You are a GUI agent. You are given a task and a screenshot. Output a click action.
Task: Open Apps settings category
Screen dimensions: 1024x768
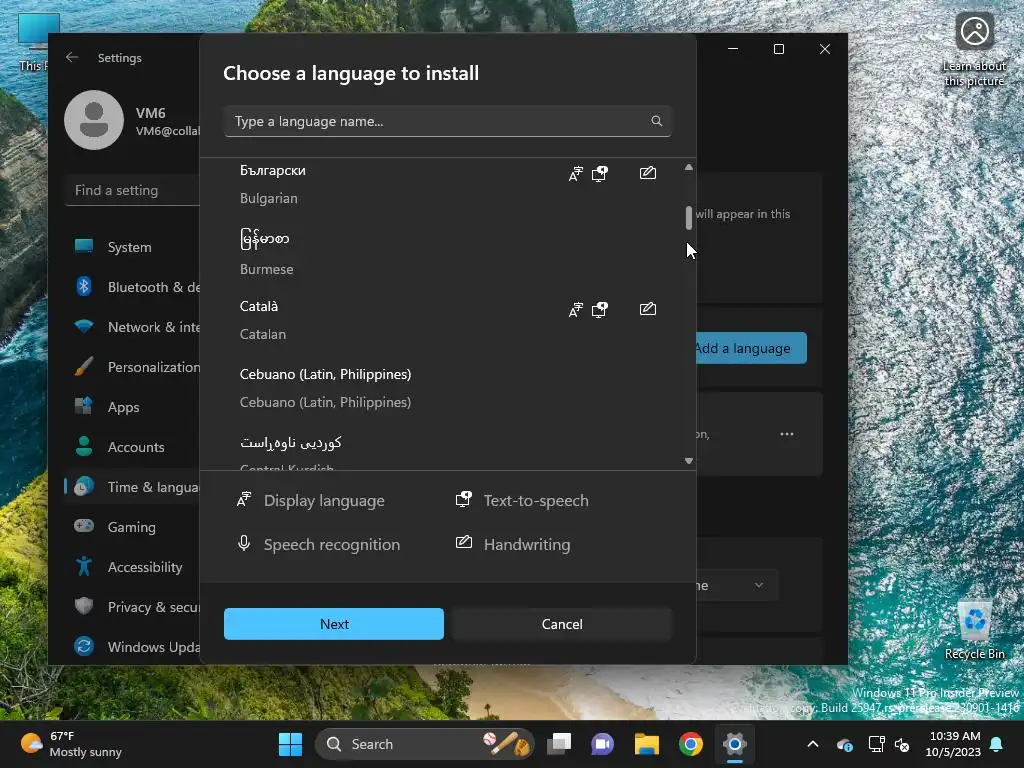tap(132, 407)
